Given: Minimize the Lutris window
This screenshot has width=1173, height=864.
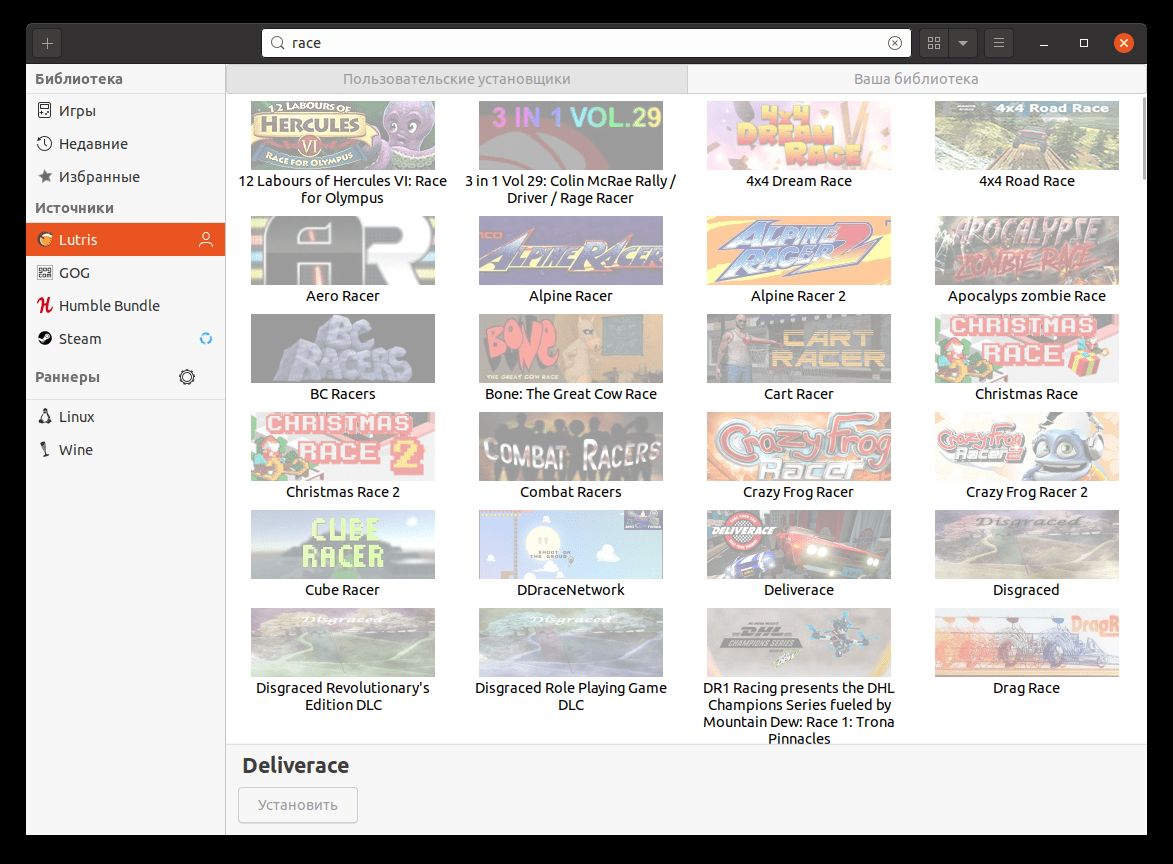Looking at the screenshot, I should (x=1044, y=43).
